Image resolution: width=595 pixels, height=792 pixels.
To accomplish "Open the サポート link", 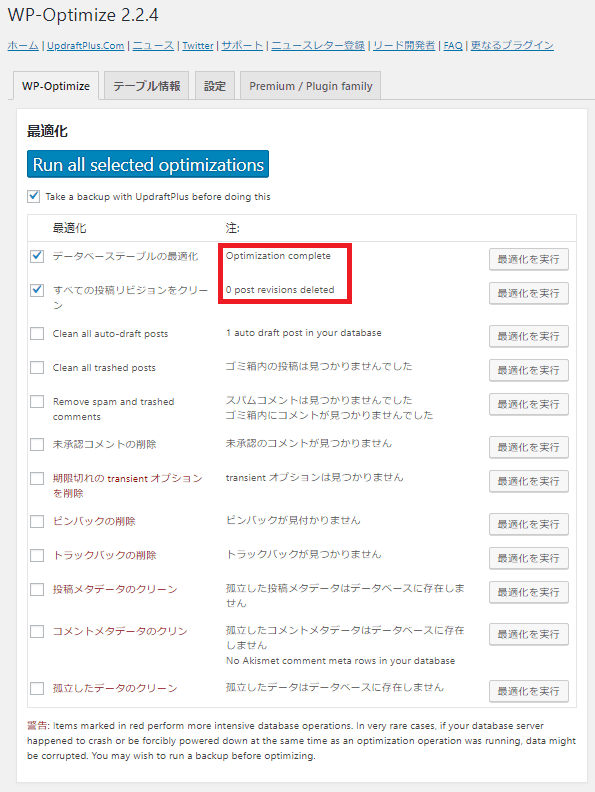I will click(242, 45).
